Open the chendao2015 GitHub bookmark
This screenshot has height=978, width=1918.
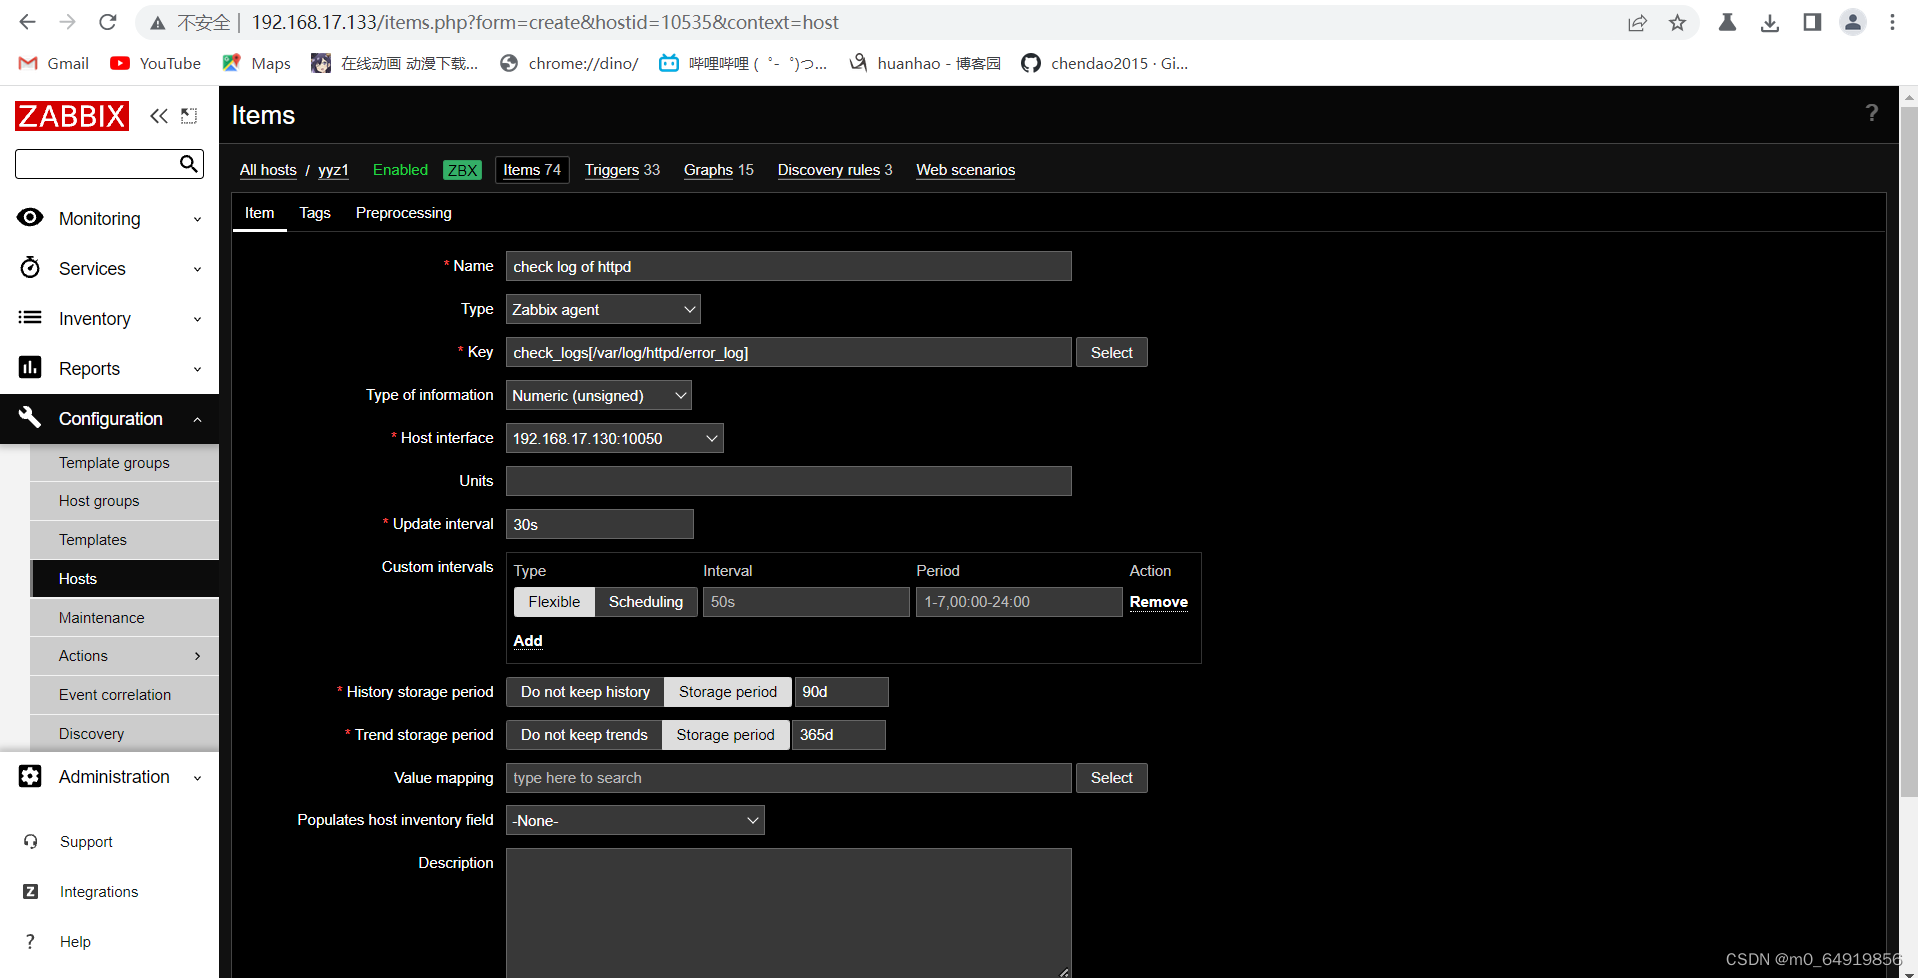pyautogui.click(x=1105, y=63)
